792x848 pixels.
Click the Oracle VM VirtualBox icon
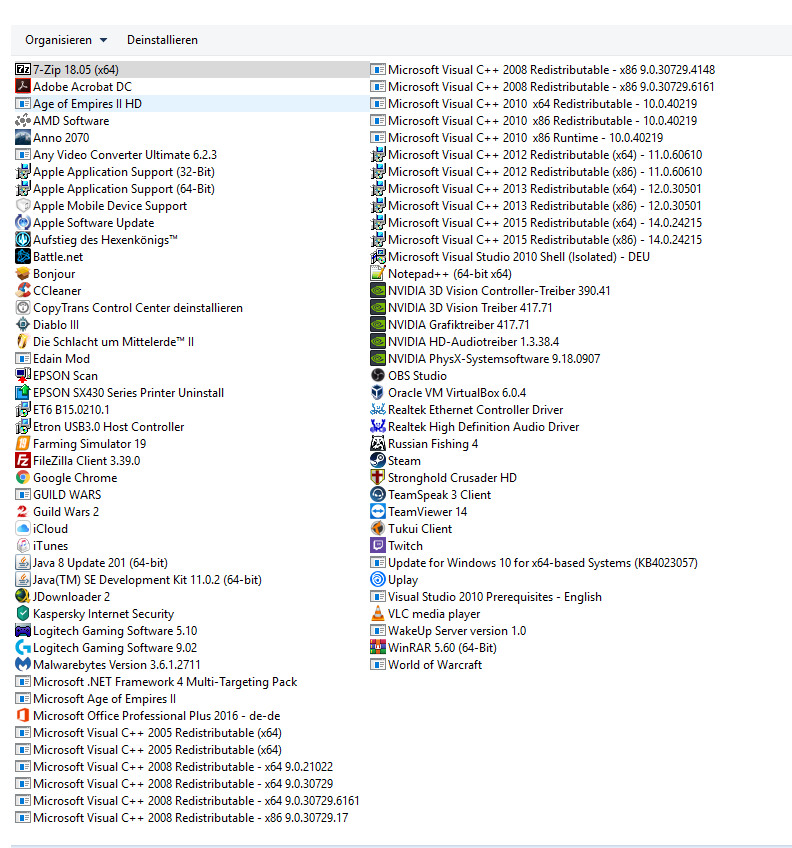[378, 393]
